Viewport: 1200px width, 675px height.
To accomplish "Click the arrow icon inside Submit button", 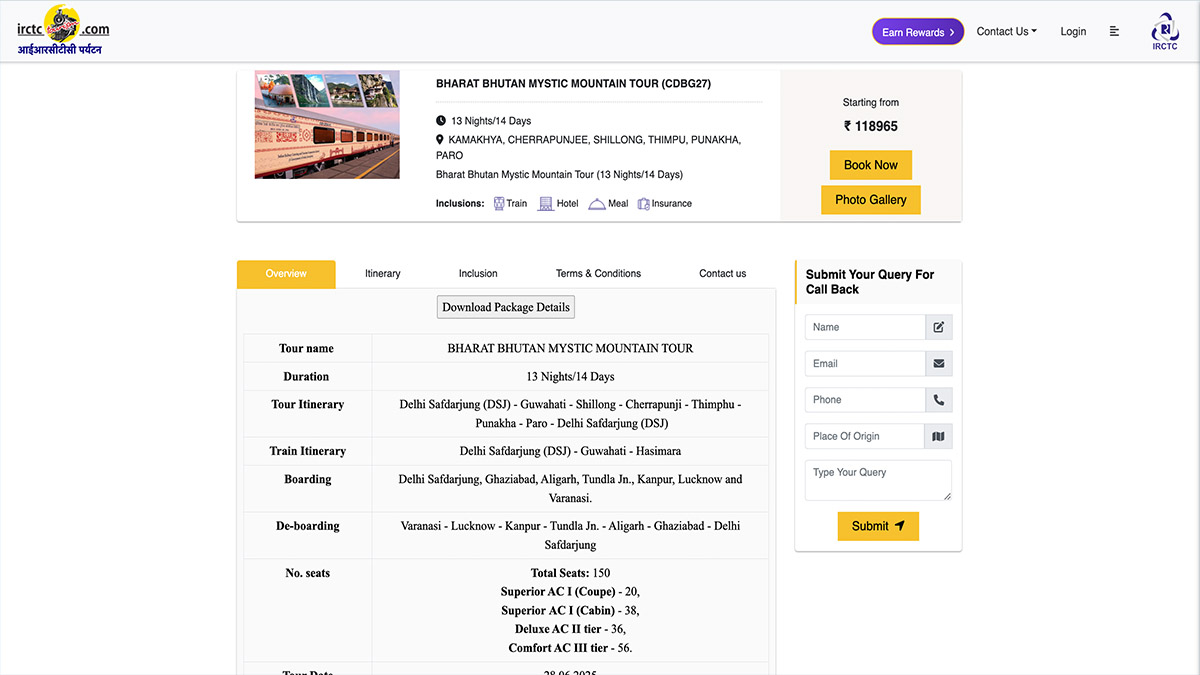I will coord(900,526).
